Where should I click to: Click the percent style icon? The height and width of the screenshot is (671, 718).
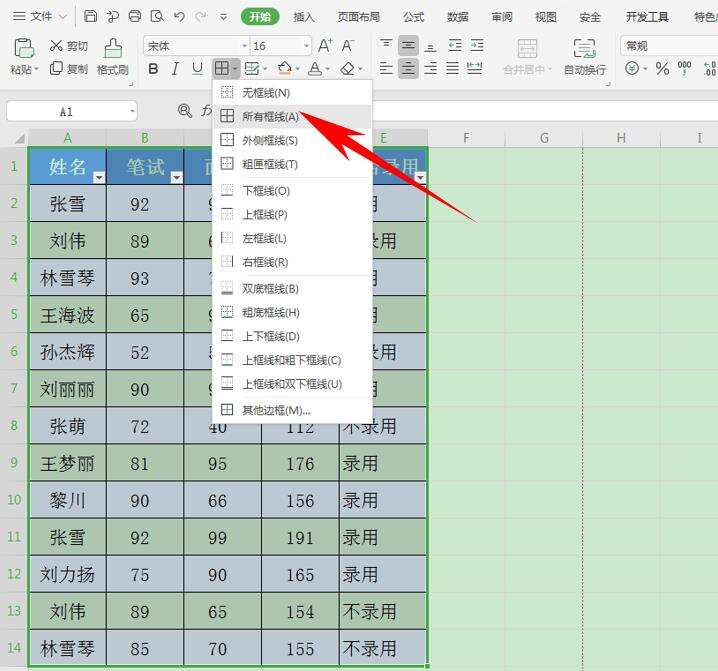point(662,69)
